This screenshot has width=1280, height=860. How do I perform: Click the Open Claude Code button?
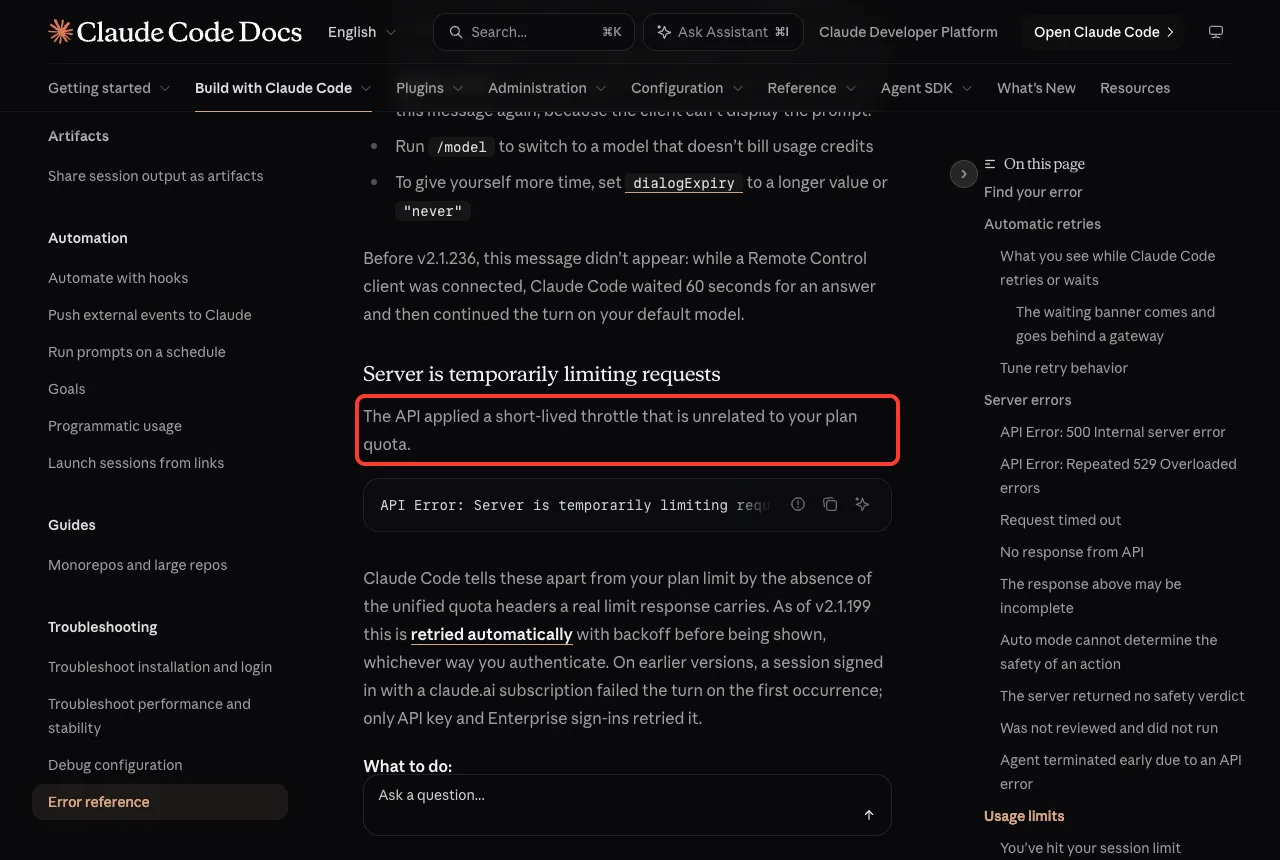[x=1104, y=32]
